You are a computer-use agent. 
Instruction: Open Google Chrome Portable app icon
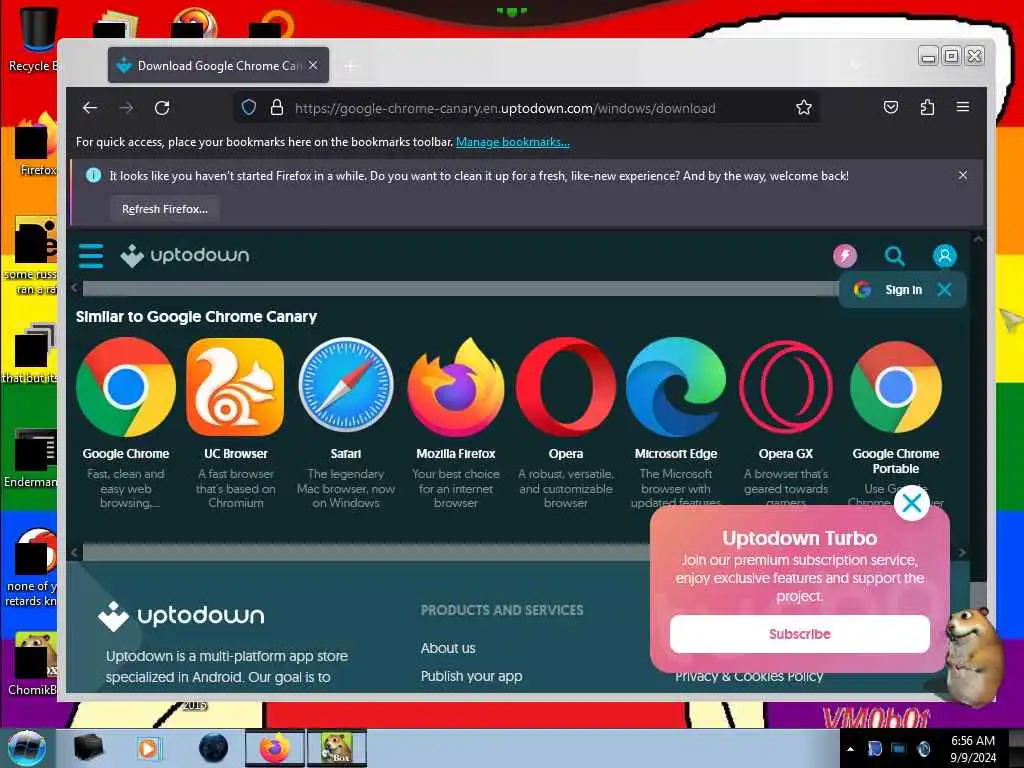[896, 387]
